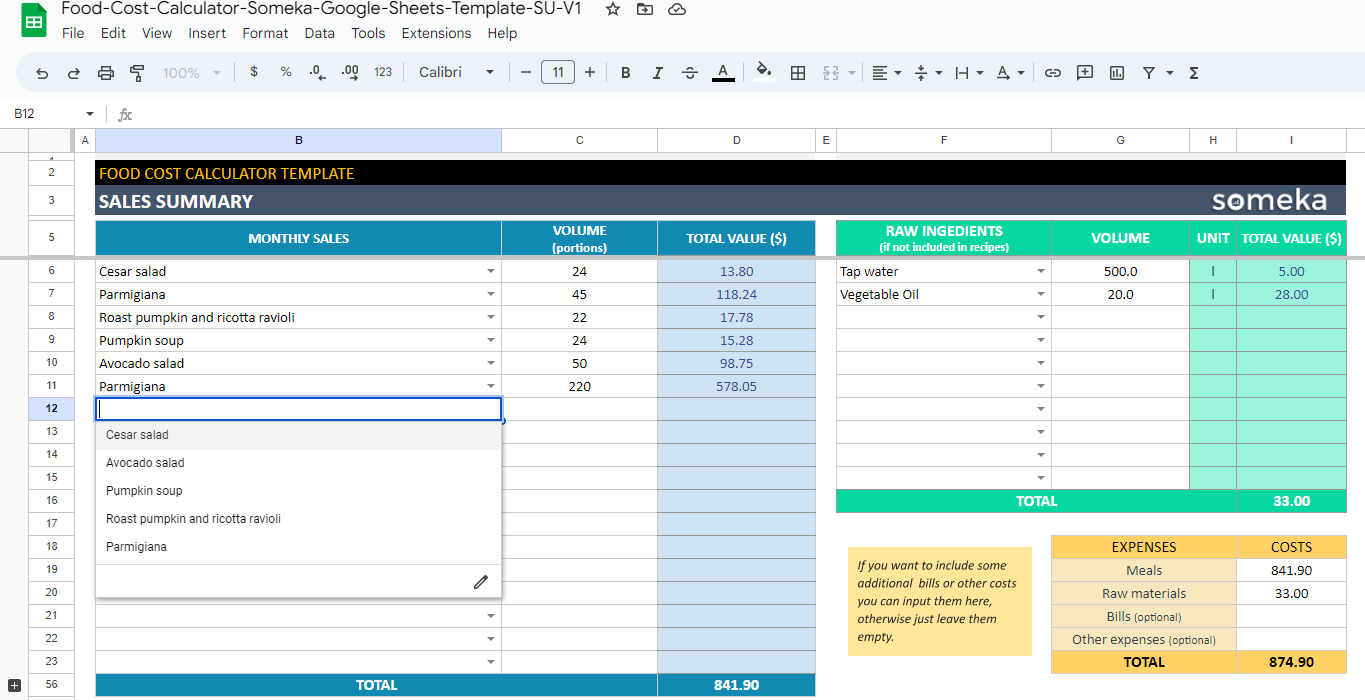
Task: Toggle bold formatting
Action: point(625,72)
